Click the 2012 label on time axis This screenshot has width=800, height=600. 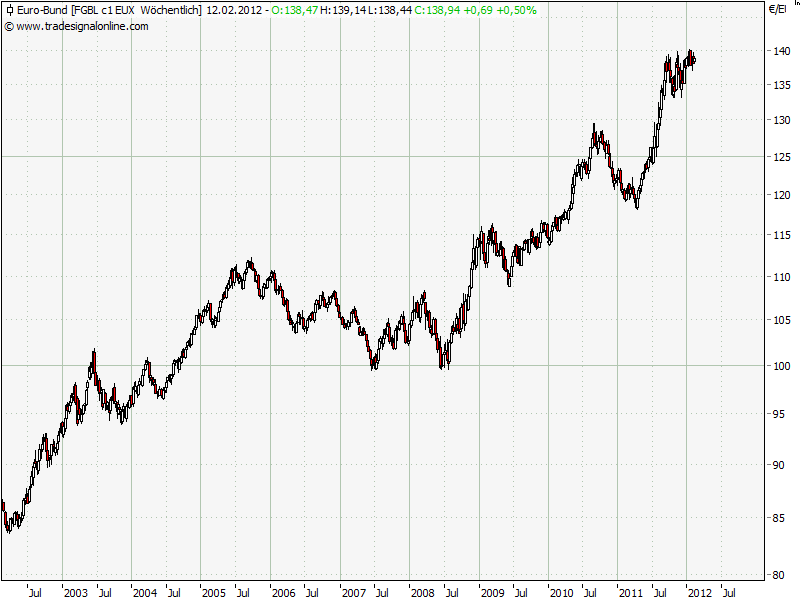(x=699, y=593)
